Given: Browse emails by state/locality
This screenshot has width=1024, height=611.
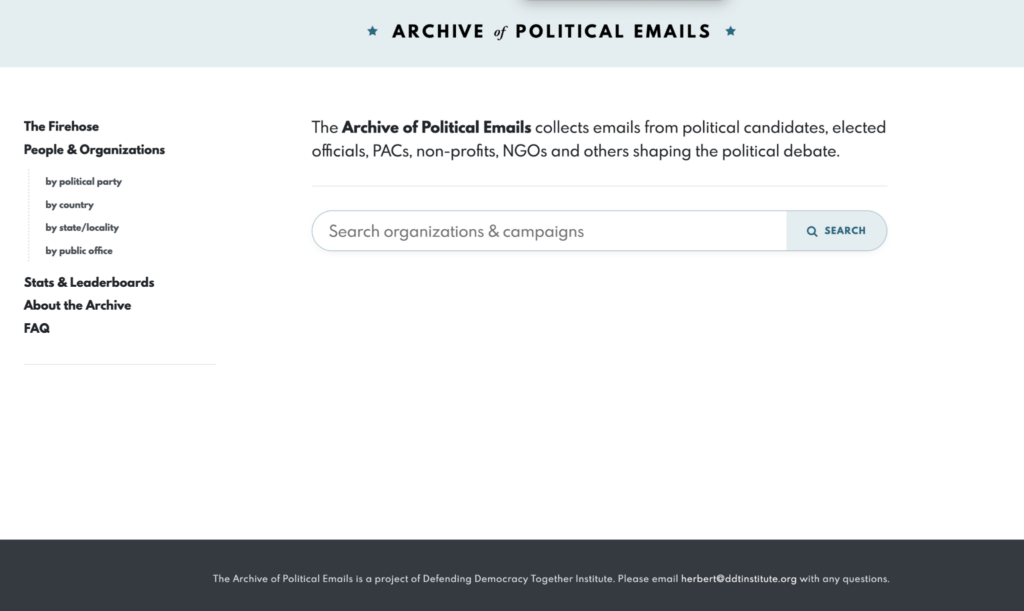Looking at the screenshot, I should tap(82, 227).
